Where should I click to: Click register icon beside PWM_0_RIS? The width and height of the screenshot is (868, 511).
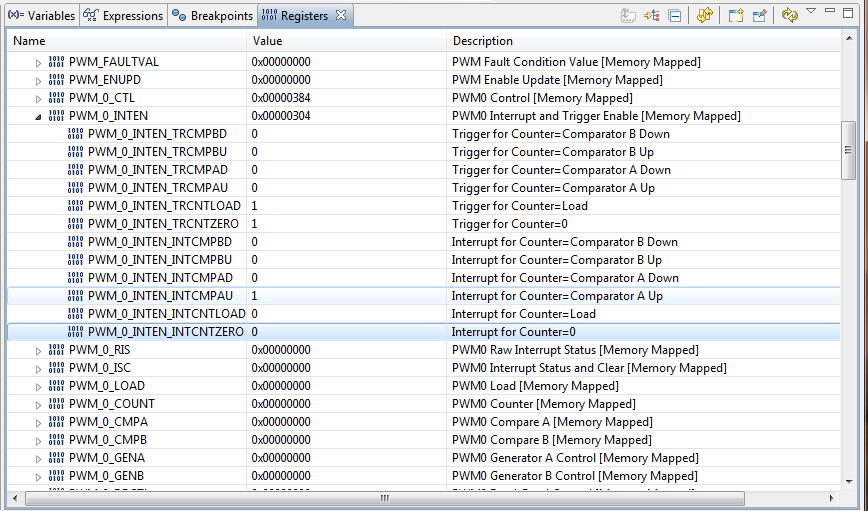[x=56, y=349]
